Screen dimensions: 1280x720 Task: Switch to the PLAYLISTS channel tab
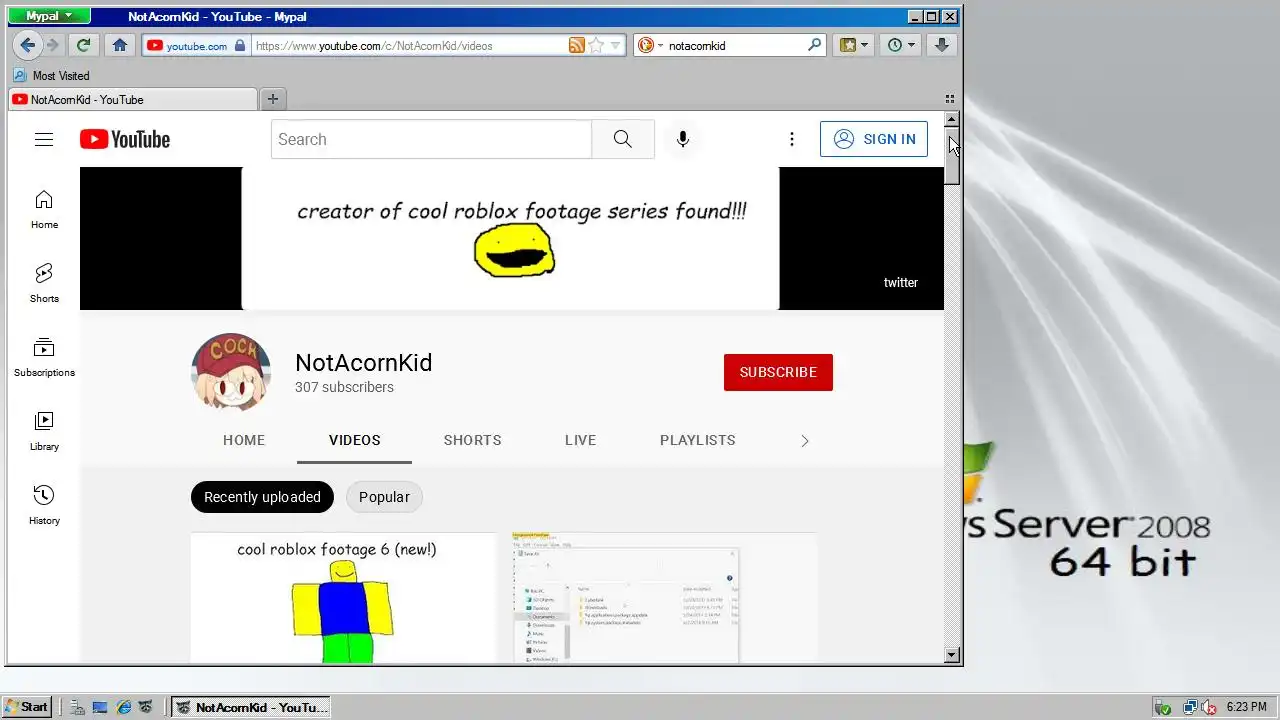coord(698,440)
